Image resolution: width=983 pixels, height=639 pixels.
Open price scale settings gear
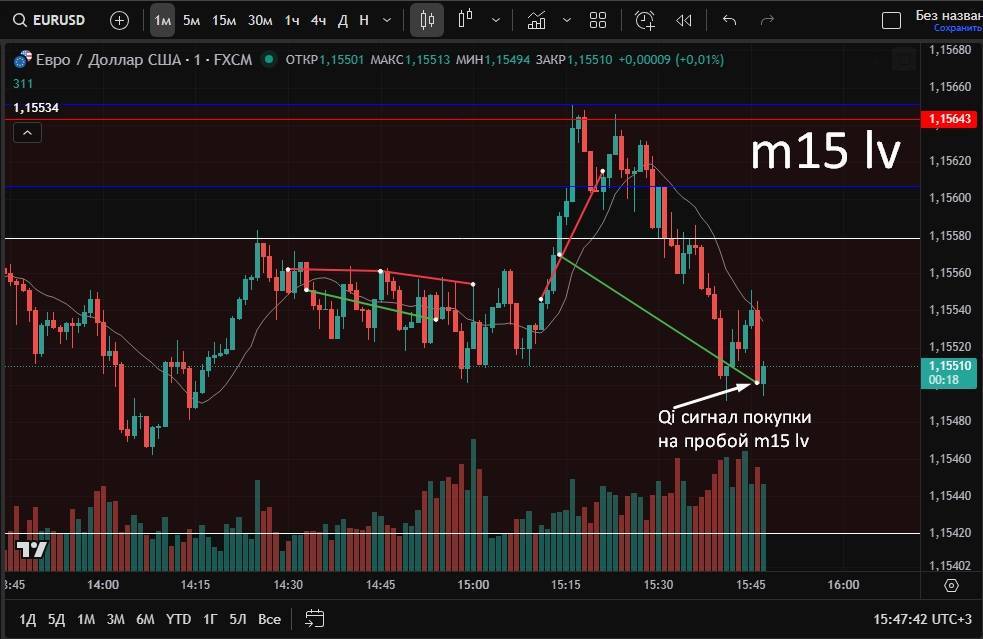pos(951,585)
